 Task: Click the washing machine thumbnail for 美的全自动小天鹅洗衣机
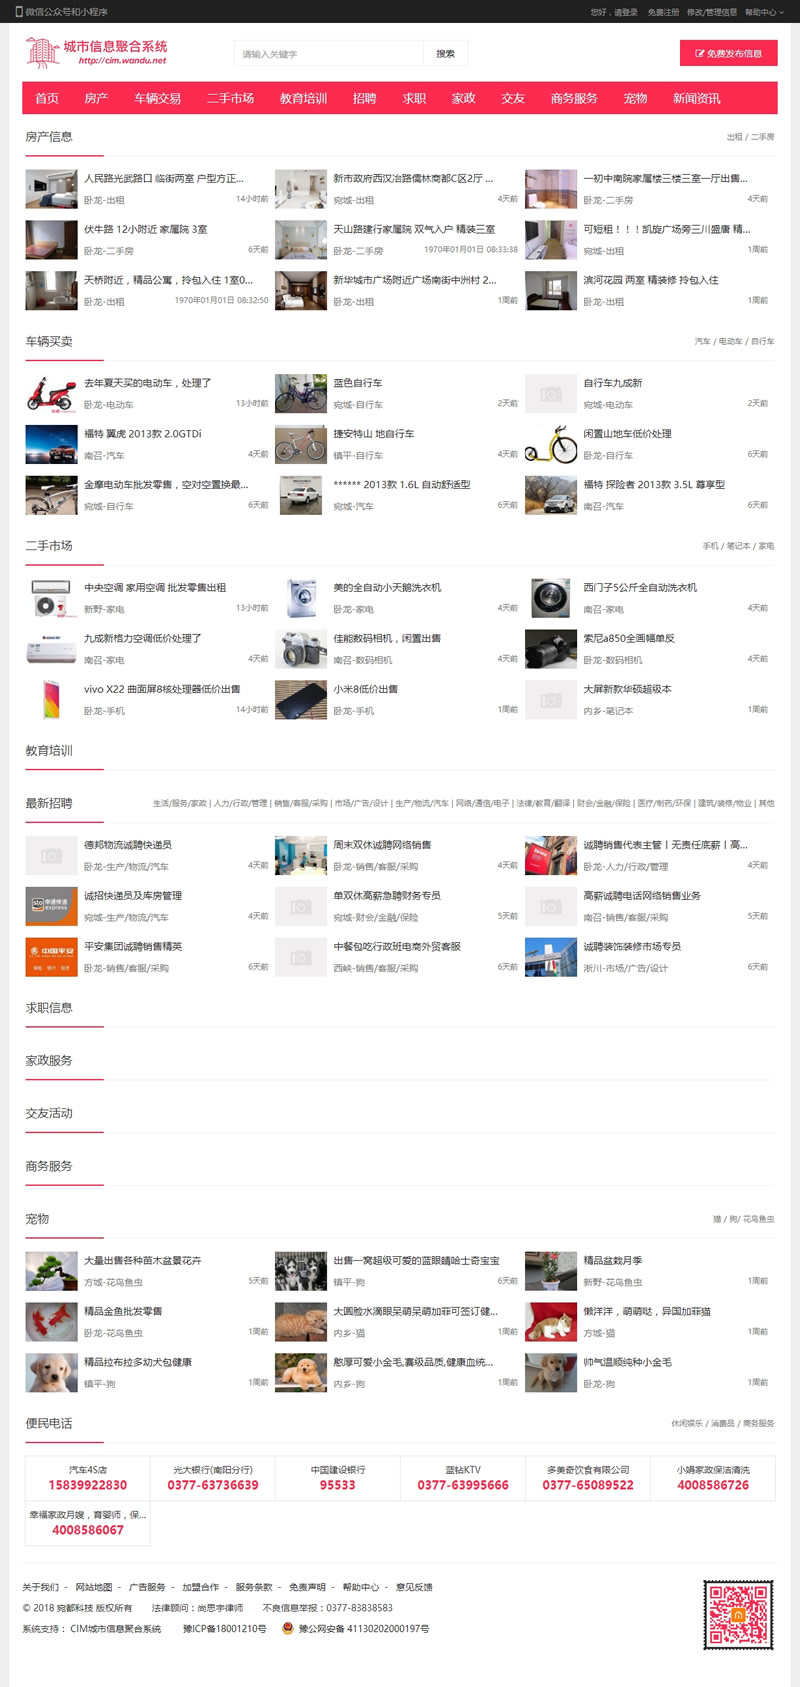point(300,598)
